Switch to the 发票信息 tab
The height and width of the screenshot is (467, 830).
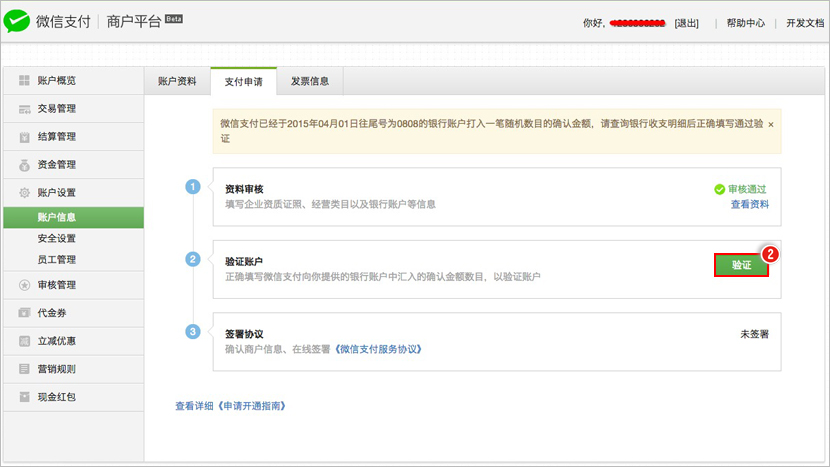coord(310,82)
